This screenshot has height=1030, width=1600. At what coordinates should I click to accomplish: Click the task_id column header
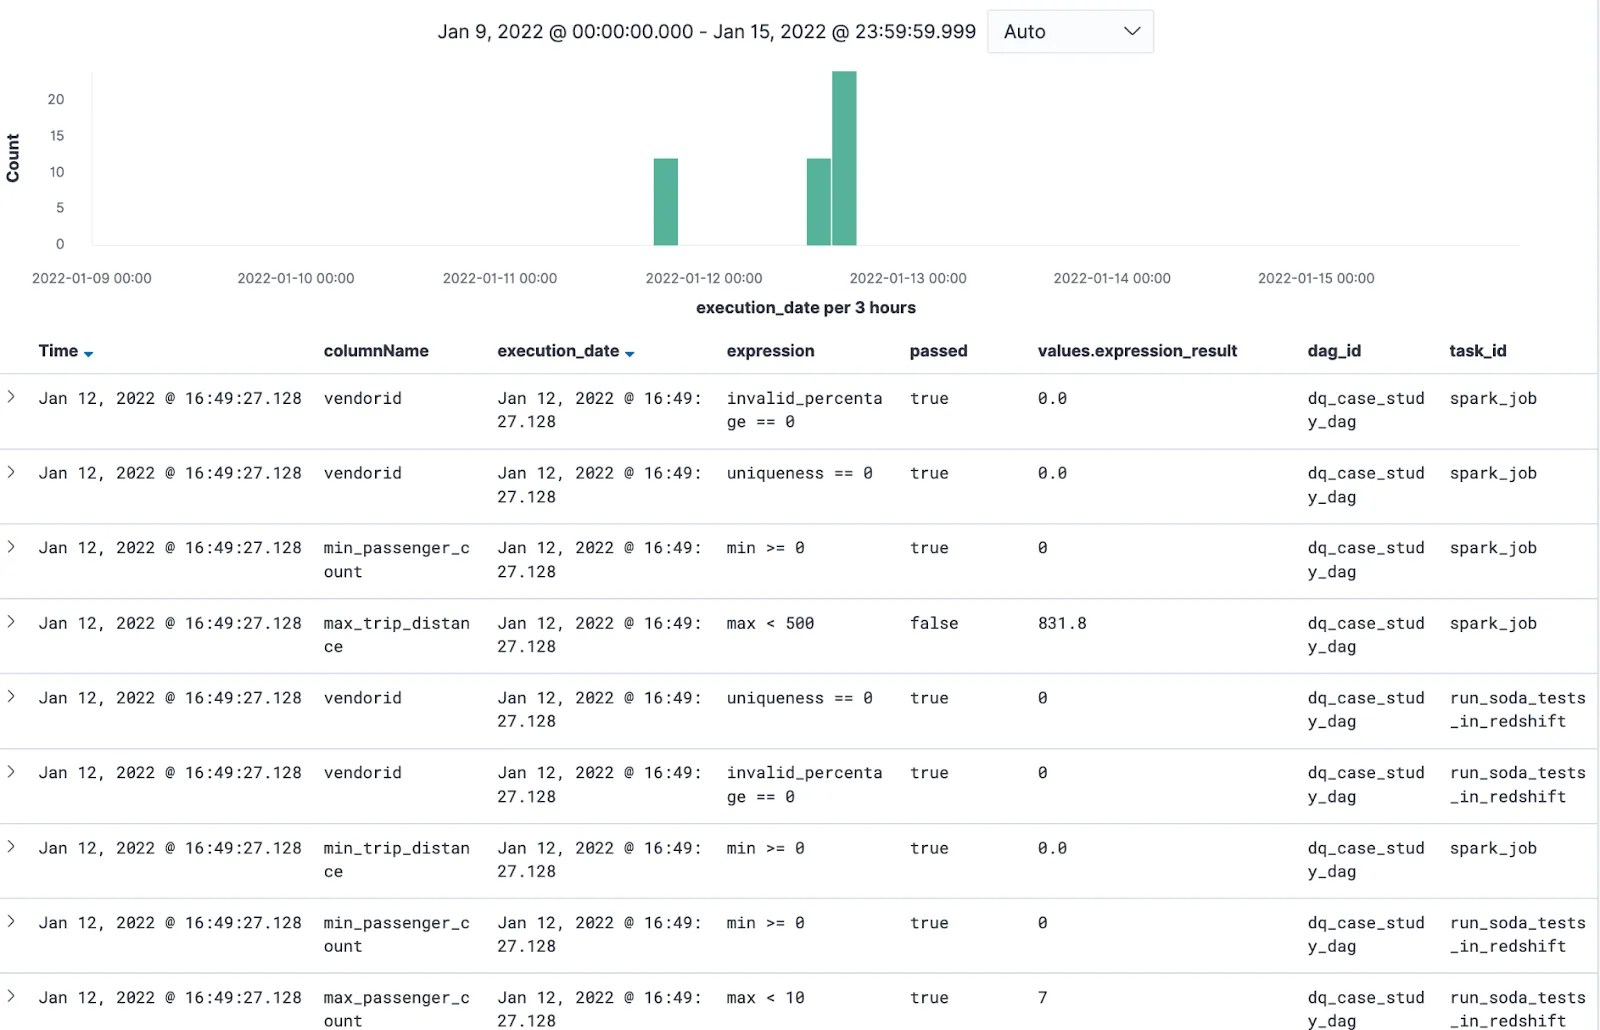click(1477, 351)
